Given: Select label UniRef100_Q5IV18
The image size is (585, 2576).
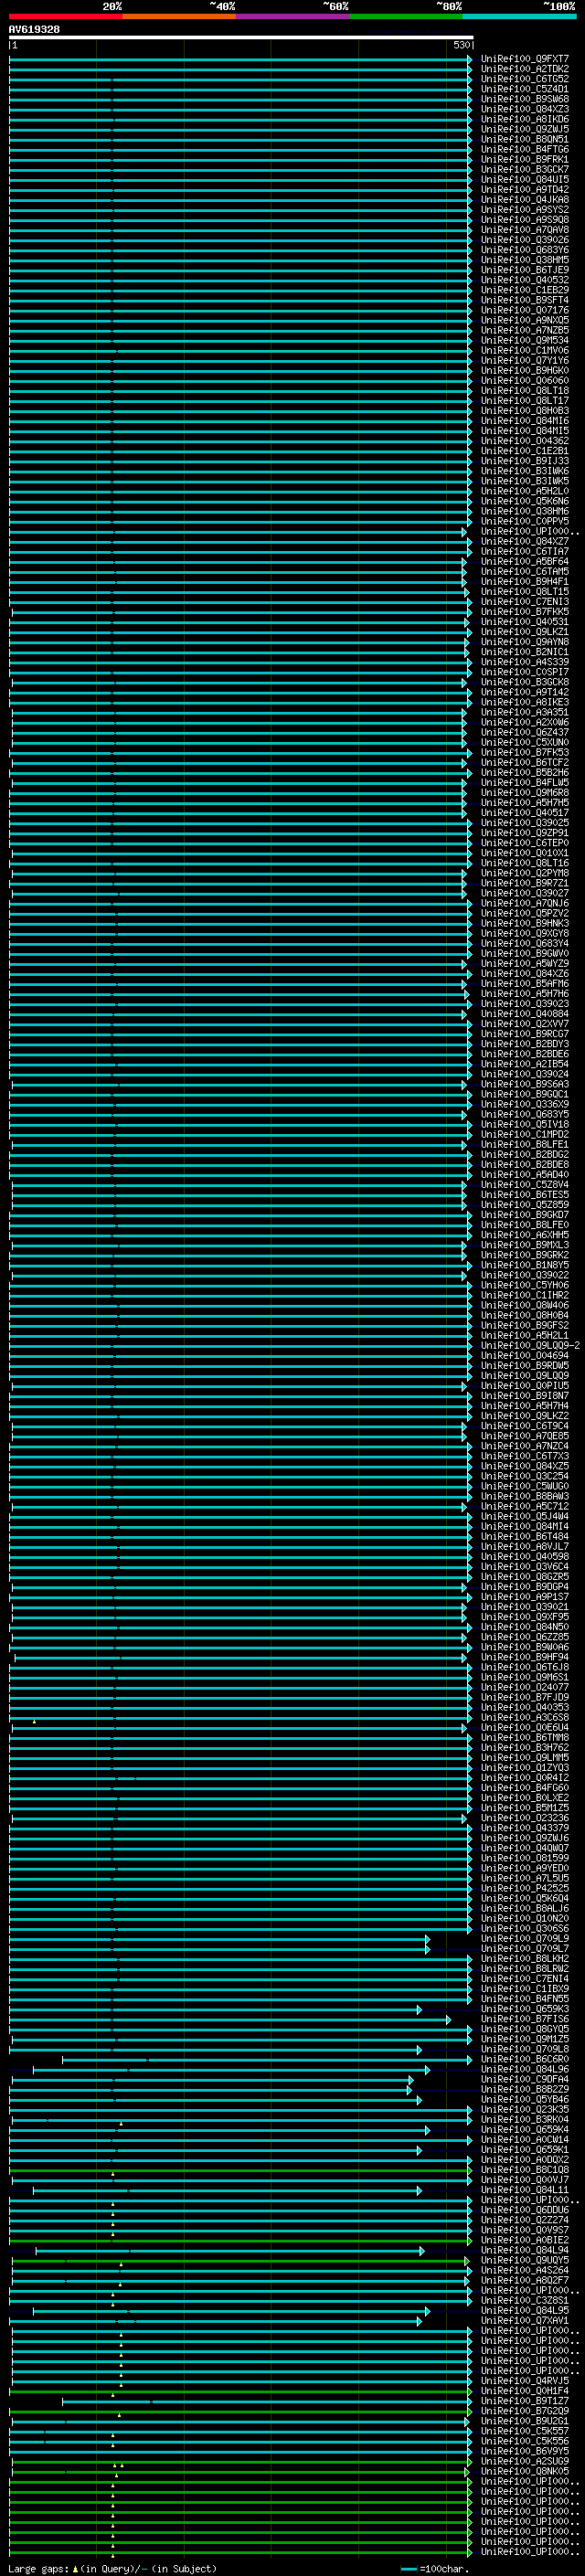Looking at the screenshot, I should click(525, 1124).
